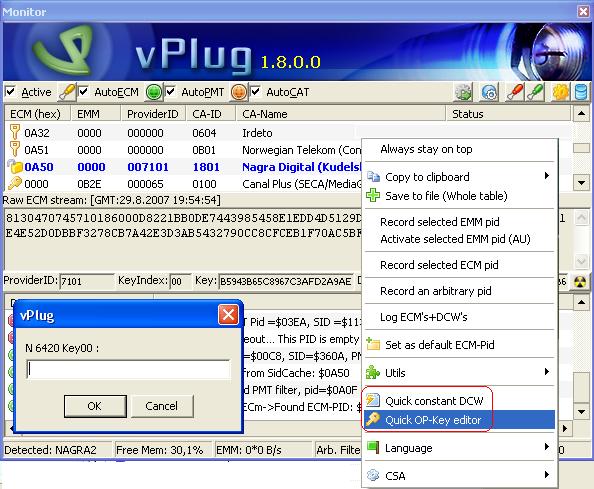Click the yellow gear toolbar icon

[x=561, y=92]
